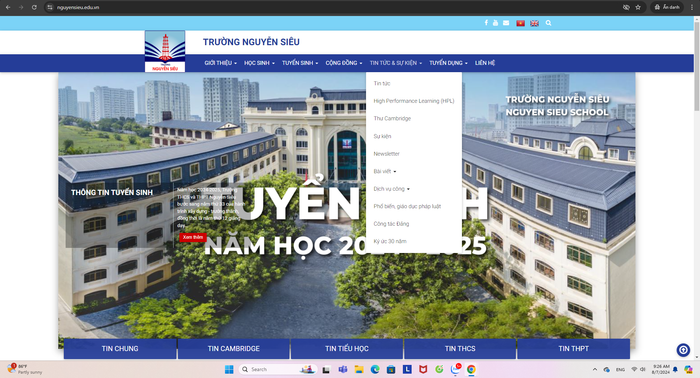Image resolution: width=700 pixels, height=378 pixels.
Task: Expand the Dịch vụ công submenu
Action: point(392,189)
